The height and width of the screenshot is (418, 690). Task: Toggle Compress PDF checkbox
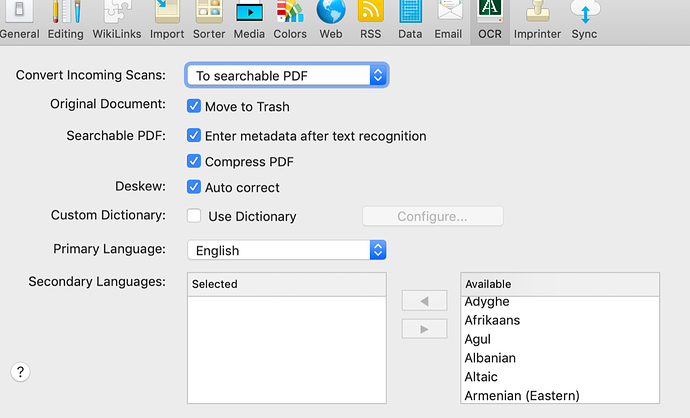point(194,161)
